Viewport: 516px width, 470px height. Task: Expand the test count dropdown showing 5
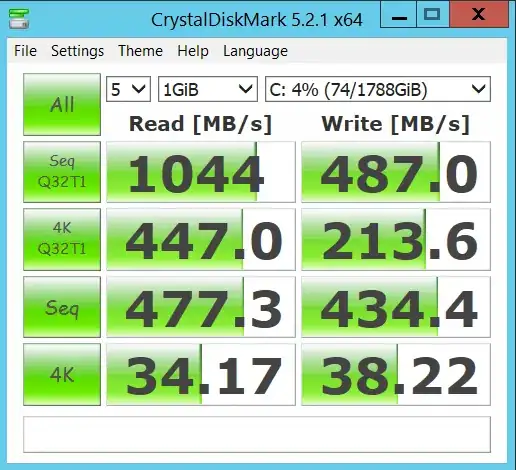coord(128,89)
